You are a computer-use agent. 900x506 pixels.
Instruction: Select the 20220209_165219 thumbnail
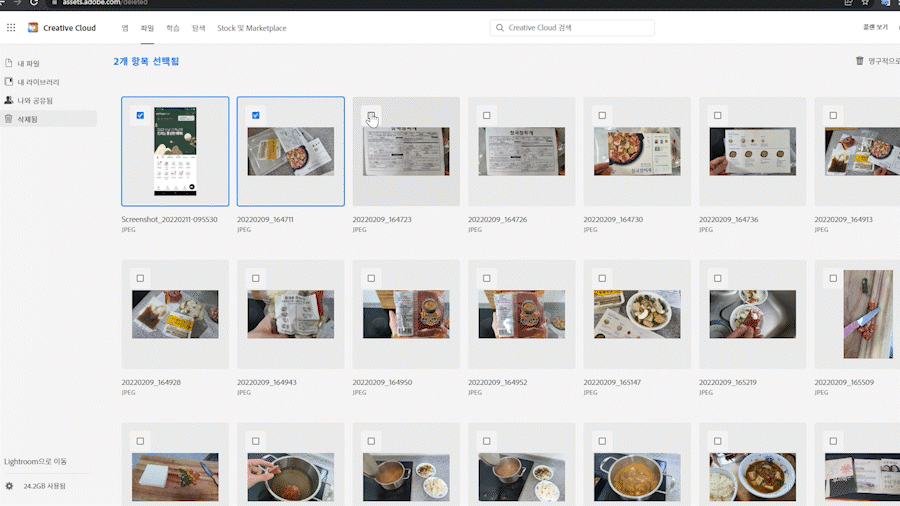point(752,314)
